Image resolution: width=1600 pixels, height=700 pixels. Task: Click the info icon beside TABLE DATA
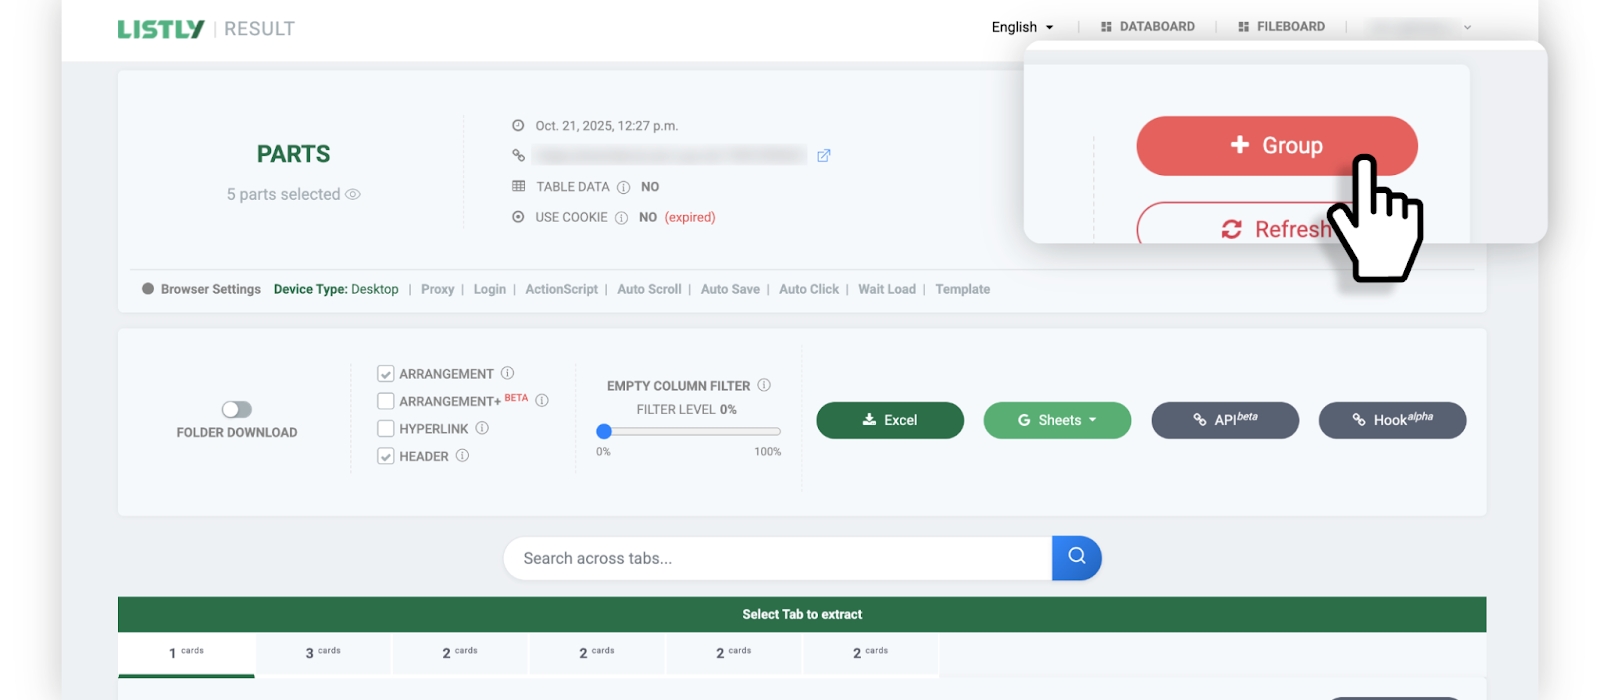(623, 187)
